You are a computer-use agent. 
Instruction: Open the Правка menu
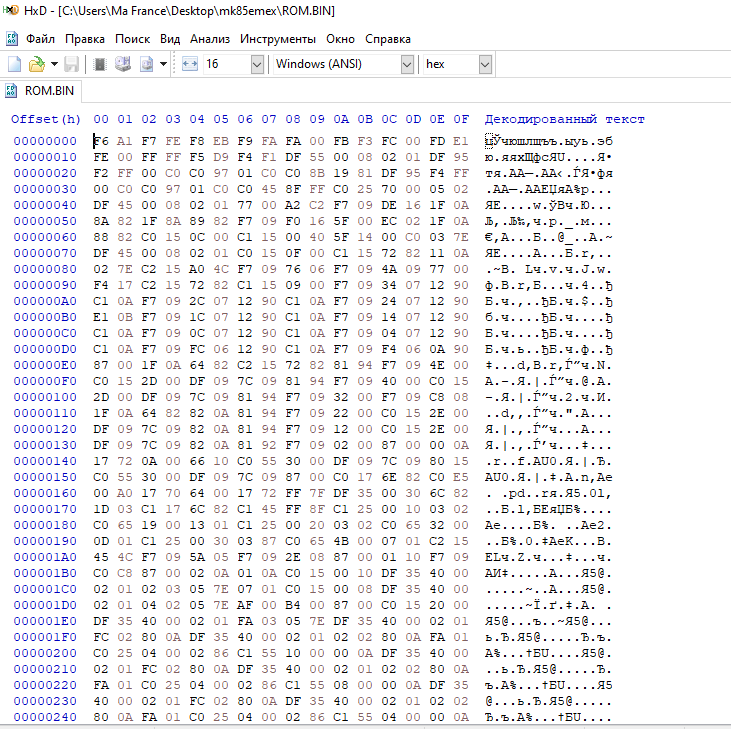[85, 39]
